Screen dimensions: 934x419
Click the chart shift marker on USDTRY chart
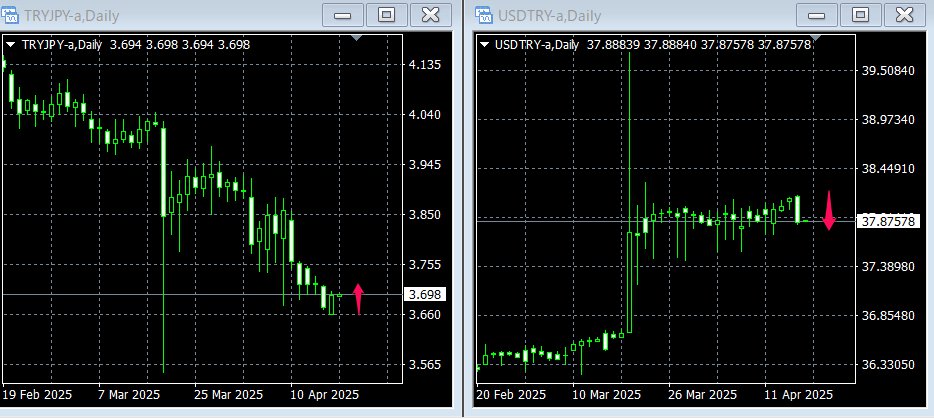pos(816,38)
